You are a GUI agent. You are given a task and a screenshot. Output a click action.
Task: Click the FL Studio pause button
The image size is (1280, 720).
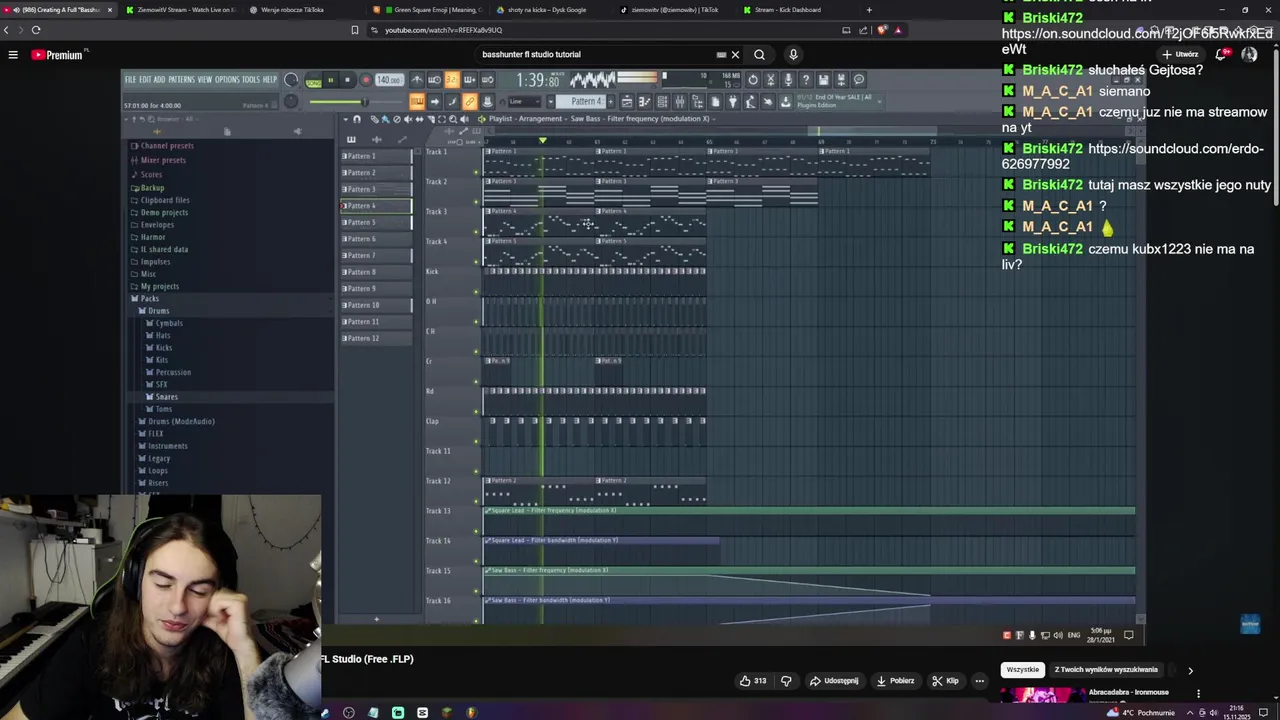tap(331, 80)
